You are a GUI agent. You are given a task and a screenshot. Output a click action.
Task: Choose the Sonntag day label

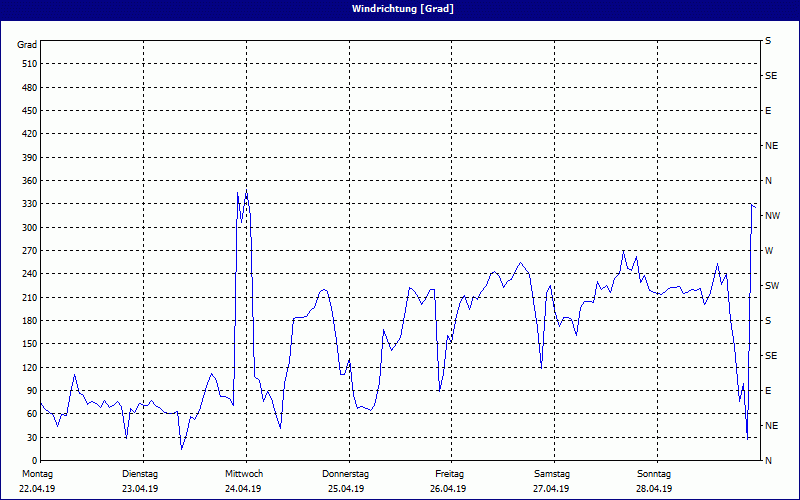pyautogui.click(x=654, y=473)
